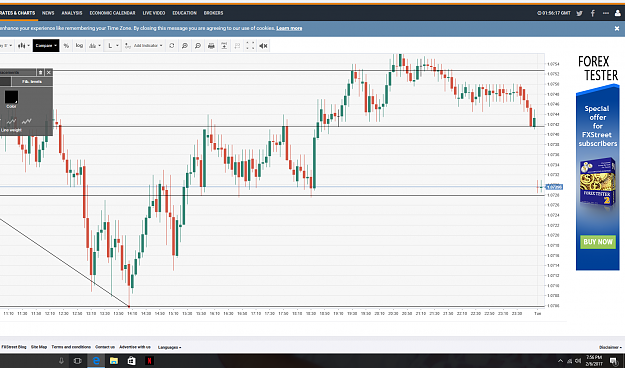Open the Brokers menu
Viewport: 625px width, 368px height.
click(213, 13)
